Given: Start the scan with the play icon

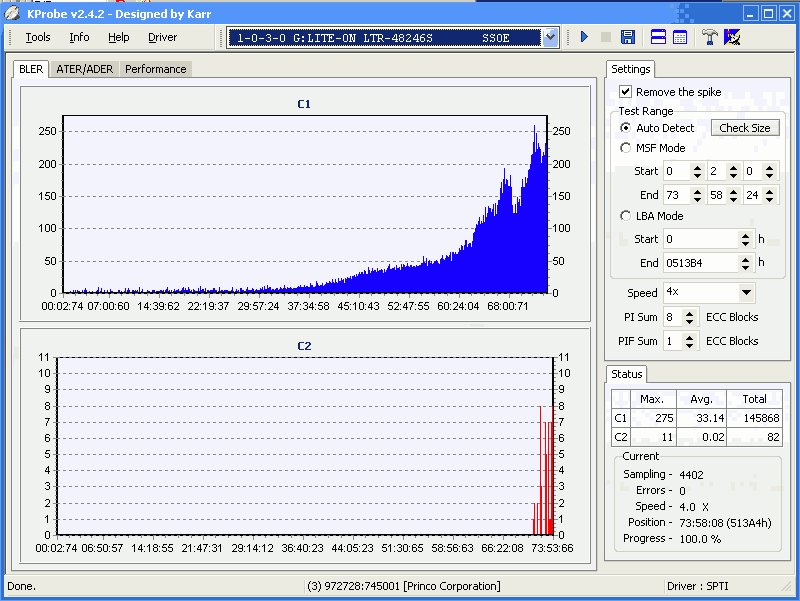Looking at the screenshot, I should [584, 37].
